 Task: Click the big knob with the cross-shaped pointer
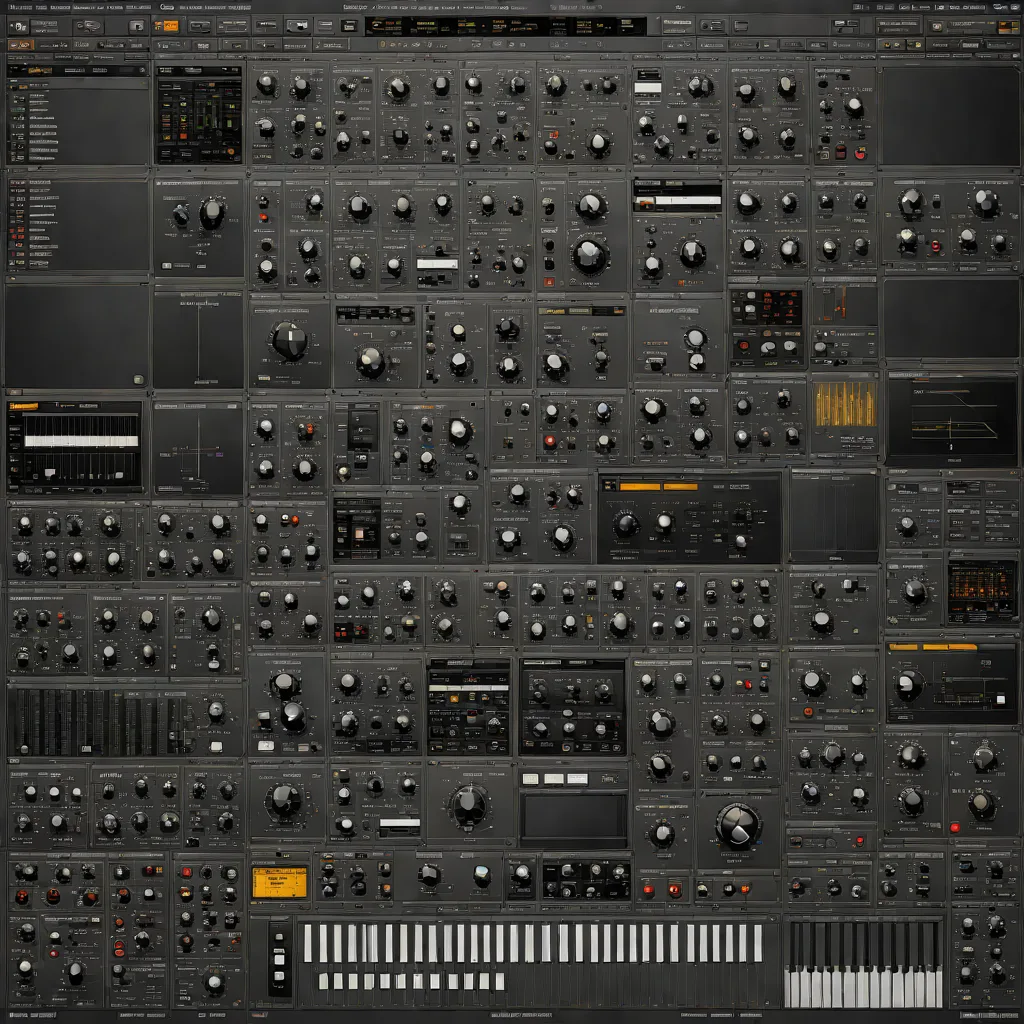tap(289, 341)
